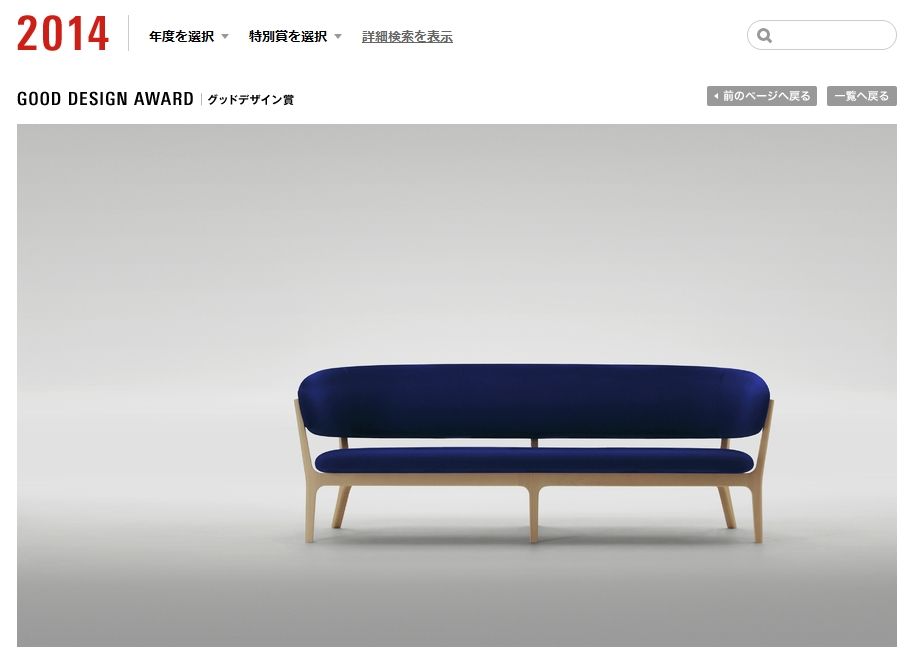Click the left arrow on 前のページへ戻る
This screenshot has width=912, height=664.
tap(716, 96)
